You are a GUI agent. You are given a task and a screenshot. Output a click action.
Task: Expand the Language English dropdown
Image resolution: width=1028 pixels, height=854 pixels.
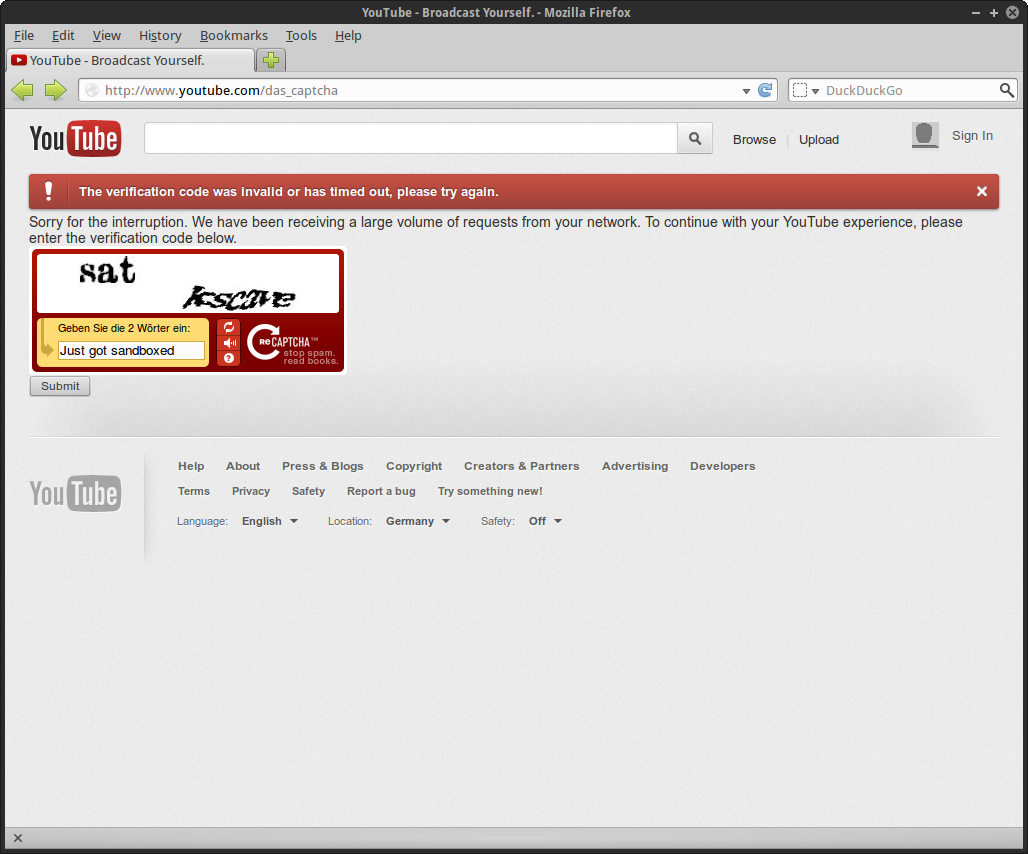269,521
